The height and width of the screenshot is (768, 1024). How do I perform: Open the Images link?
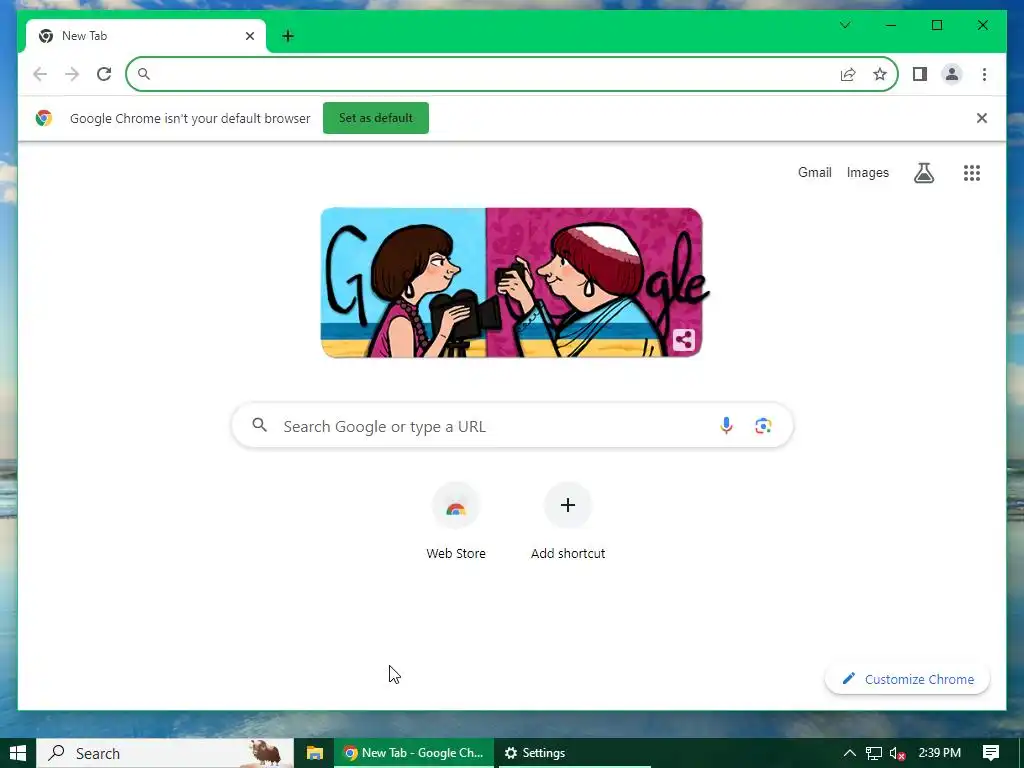(x=867, y=172)
